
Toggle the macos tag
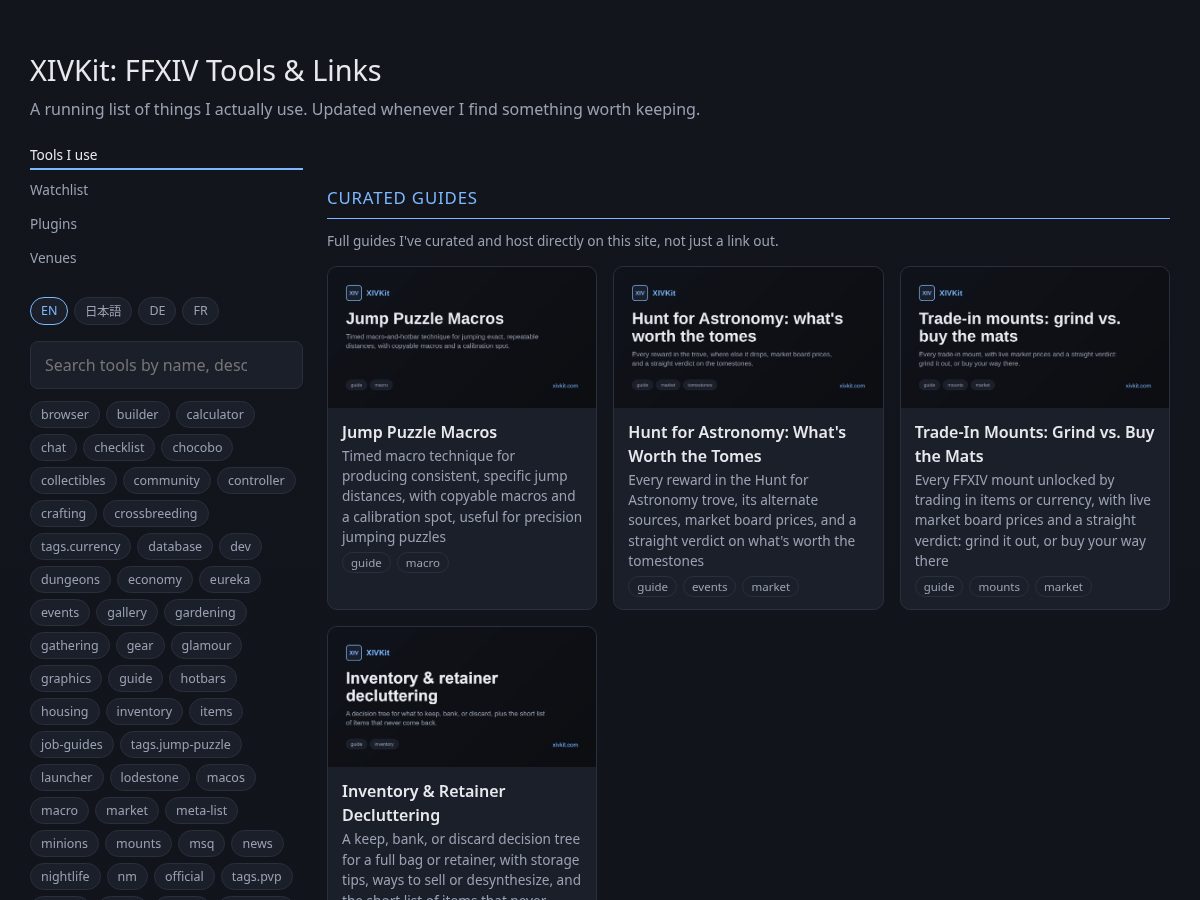pos(226,777)
